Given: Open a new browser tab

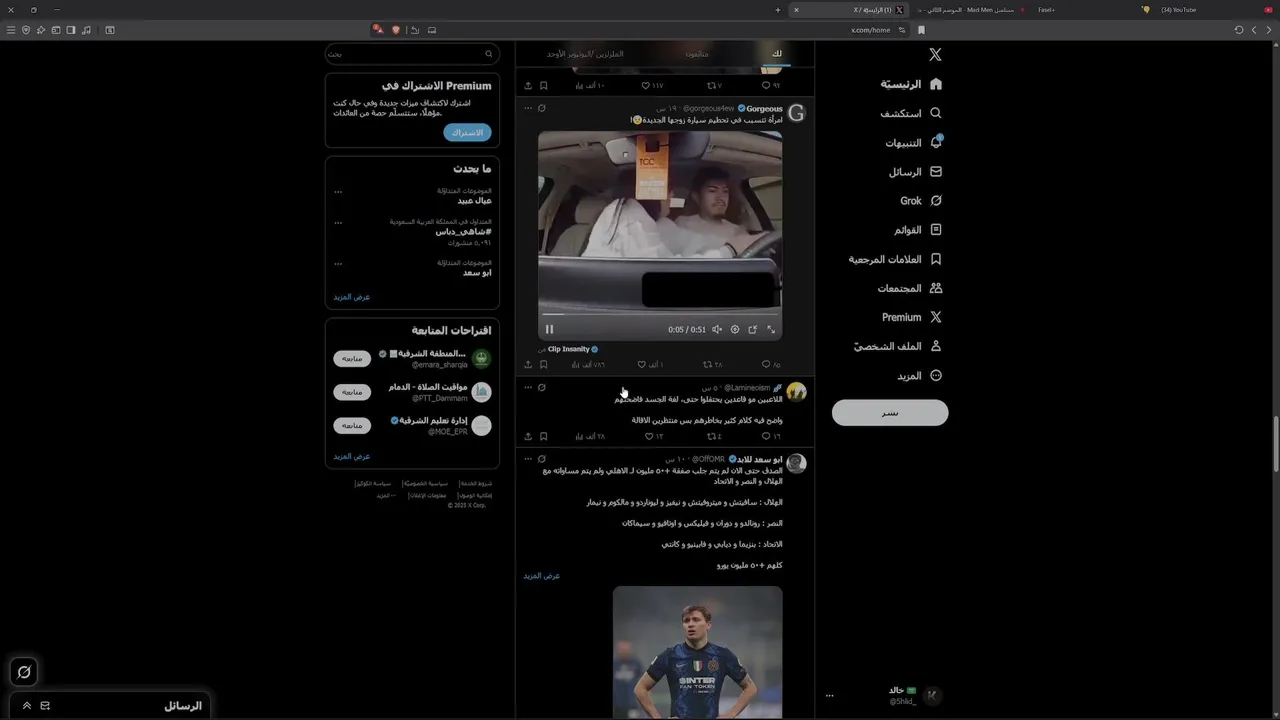Looking at the screenshot, I should click(x=778, y=10).
